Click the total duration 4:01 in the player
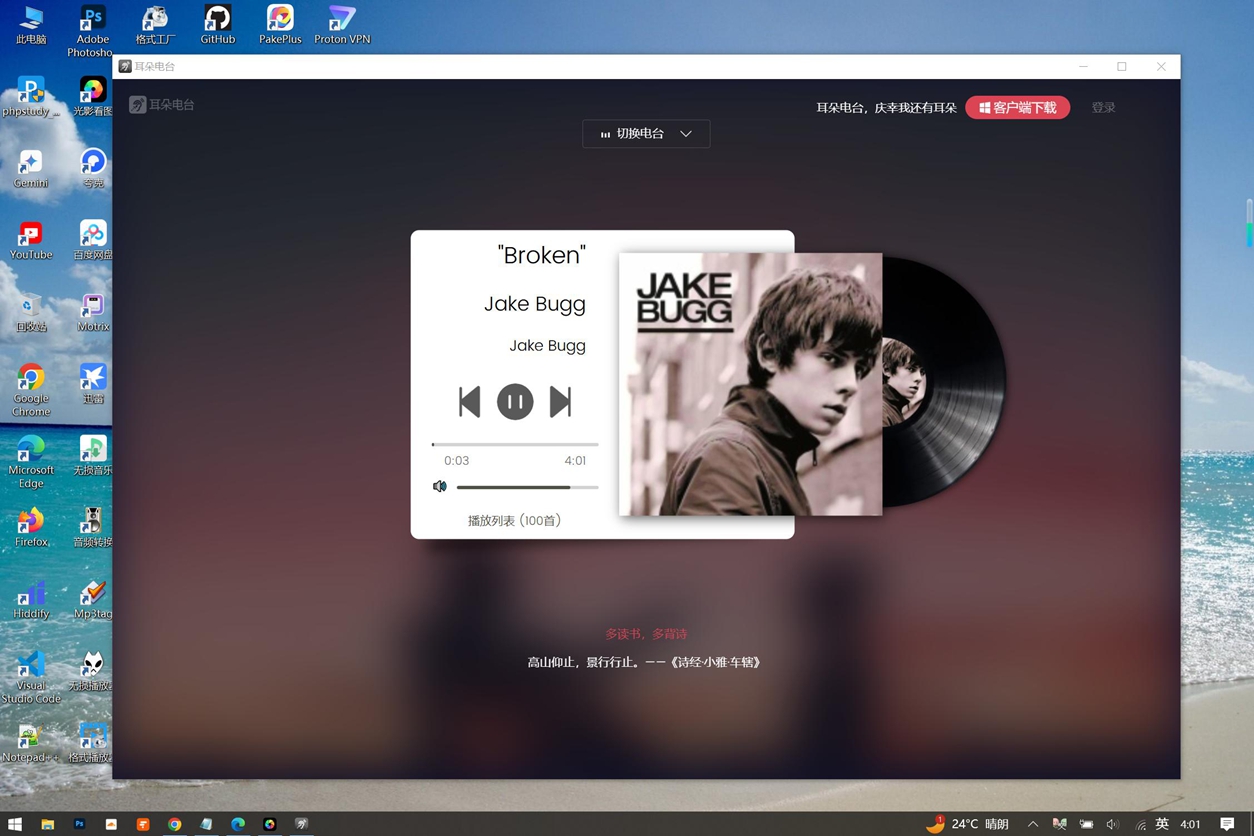Screen dimensions: 1254x836 coord(575,461)
